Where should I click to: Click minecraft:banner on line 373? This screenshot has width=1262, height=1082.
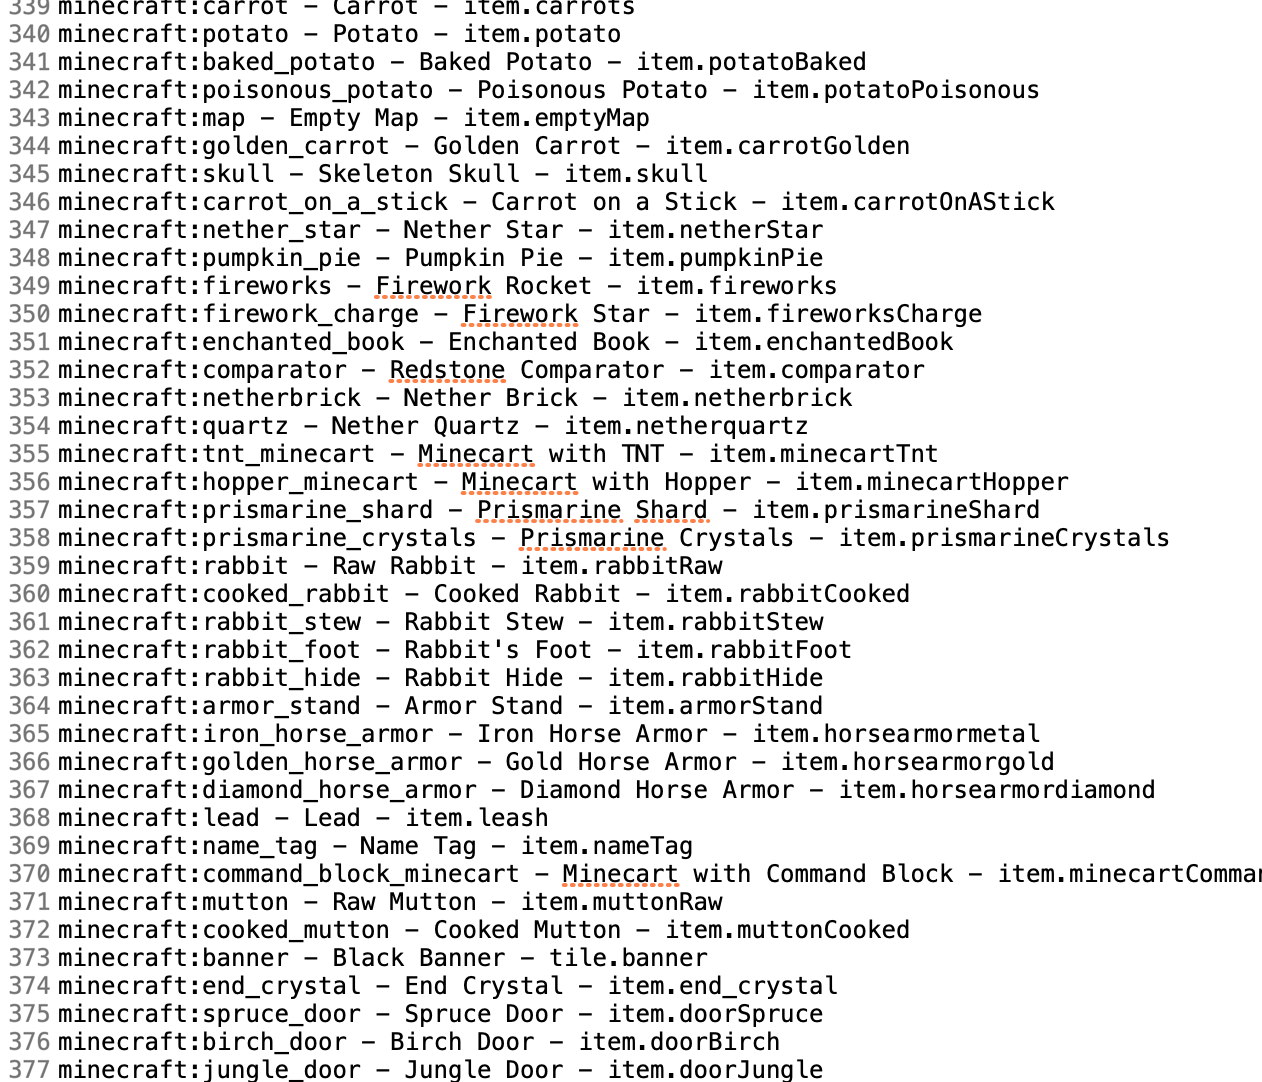[x=173, y=958]
